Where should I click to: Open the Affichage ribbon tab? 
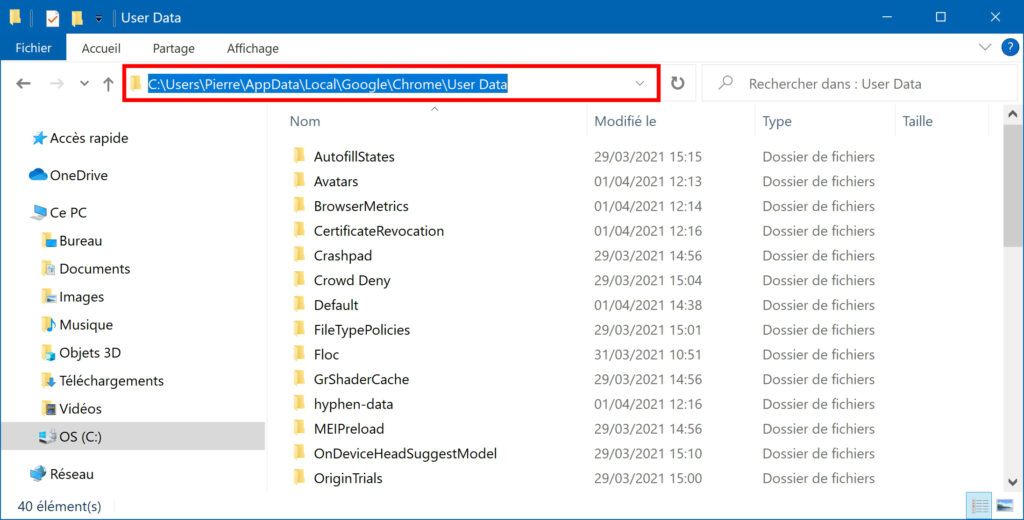(x=253, y=48)
